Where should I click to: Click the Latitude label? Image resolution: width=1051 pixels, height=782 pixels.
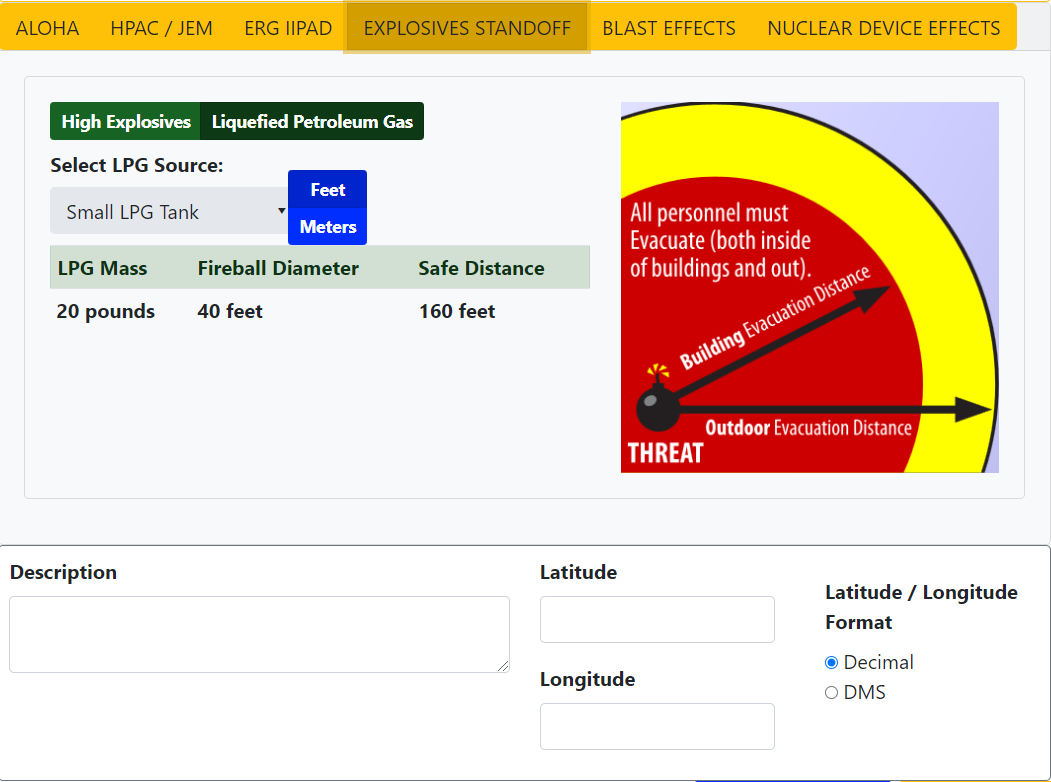tap(578, 572)
